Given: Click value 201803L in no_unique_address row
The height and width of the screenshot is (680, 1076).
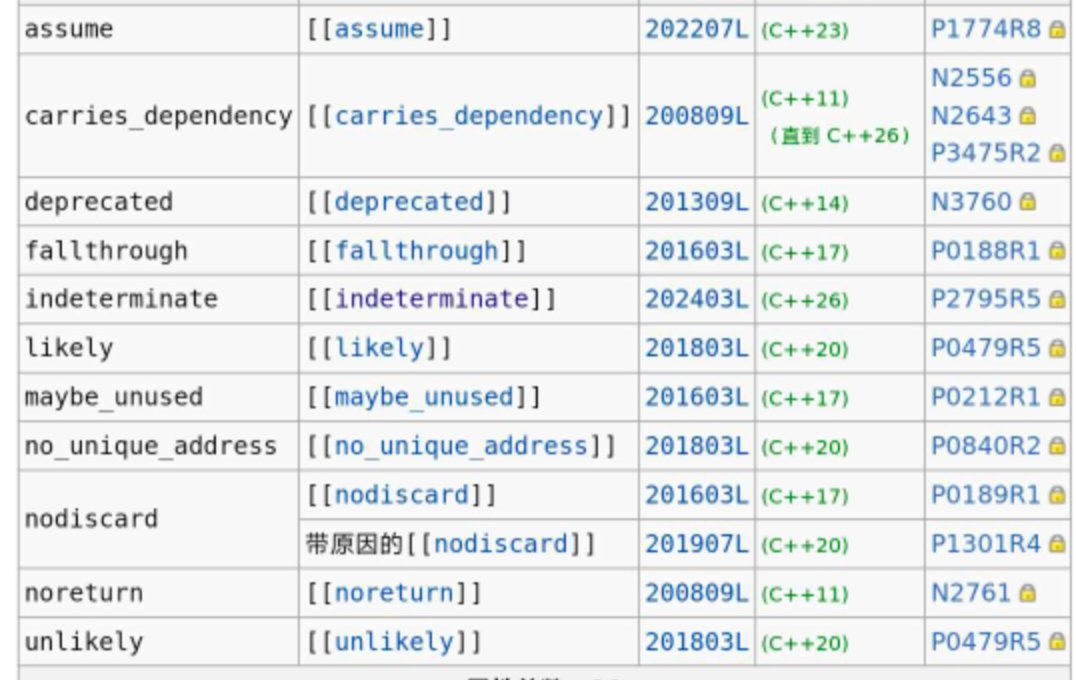Looking at the screenshot, I should (x=697, y=446).
